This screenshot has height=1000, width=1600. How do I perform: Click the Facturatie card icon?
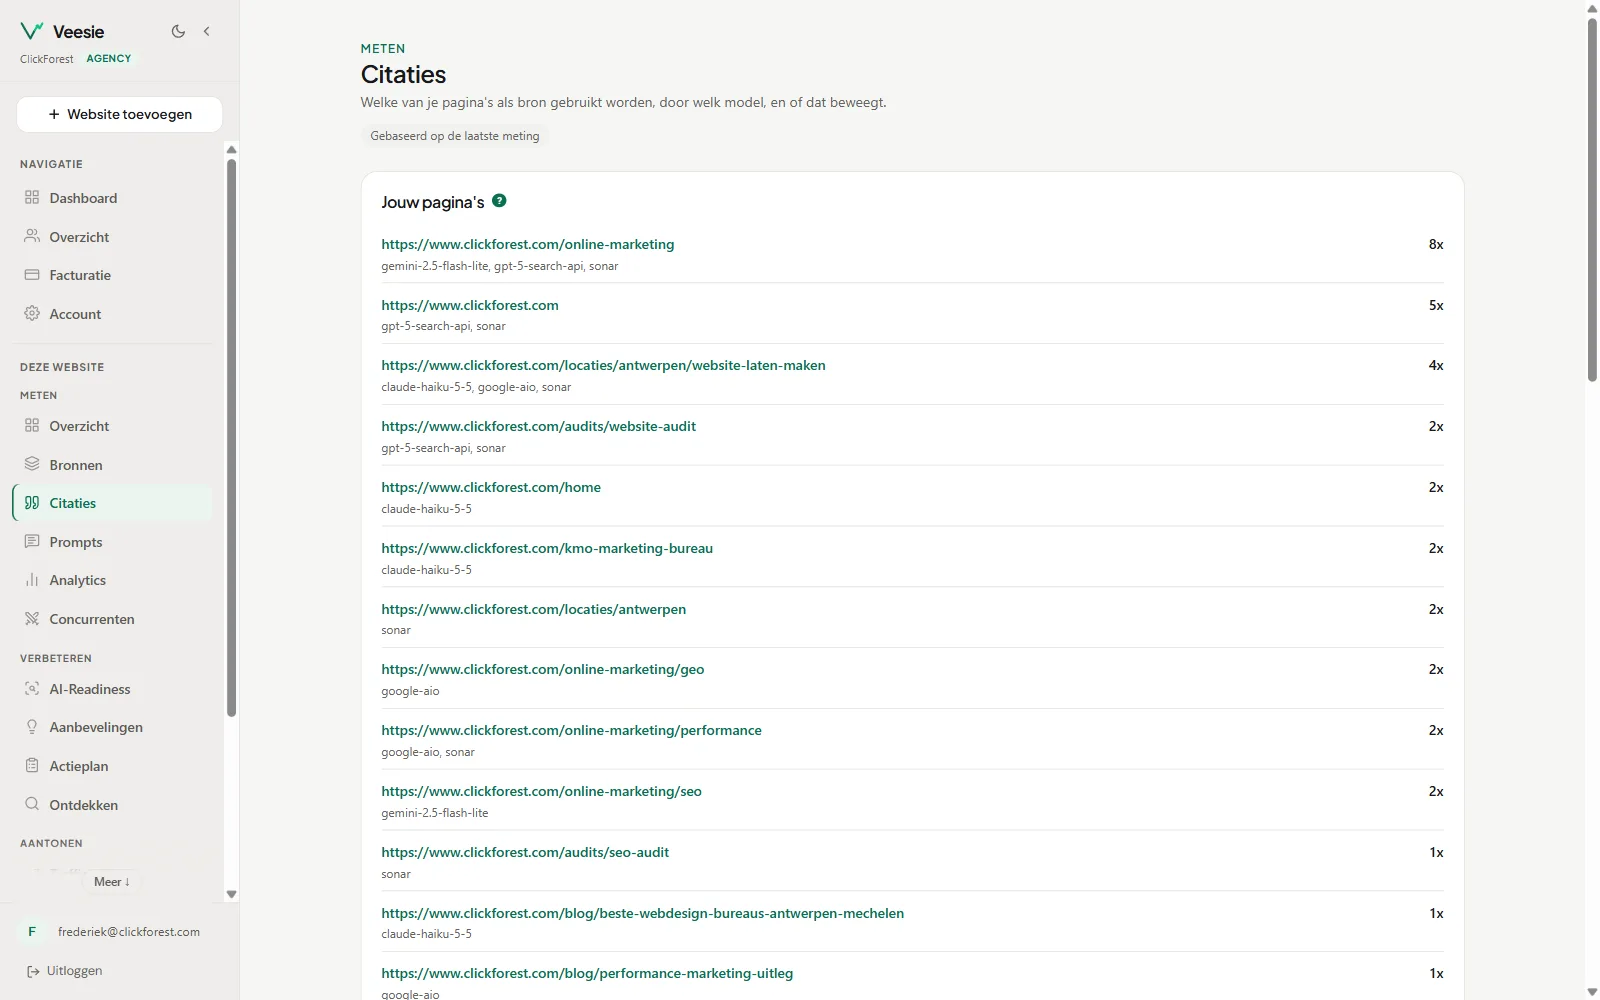(32, 275)
